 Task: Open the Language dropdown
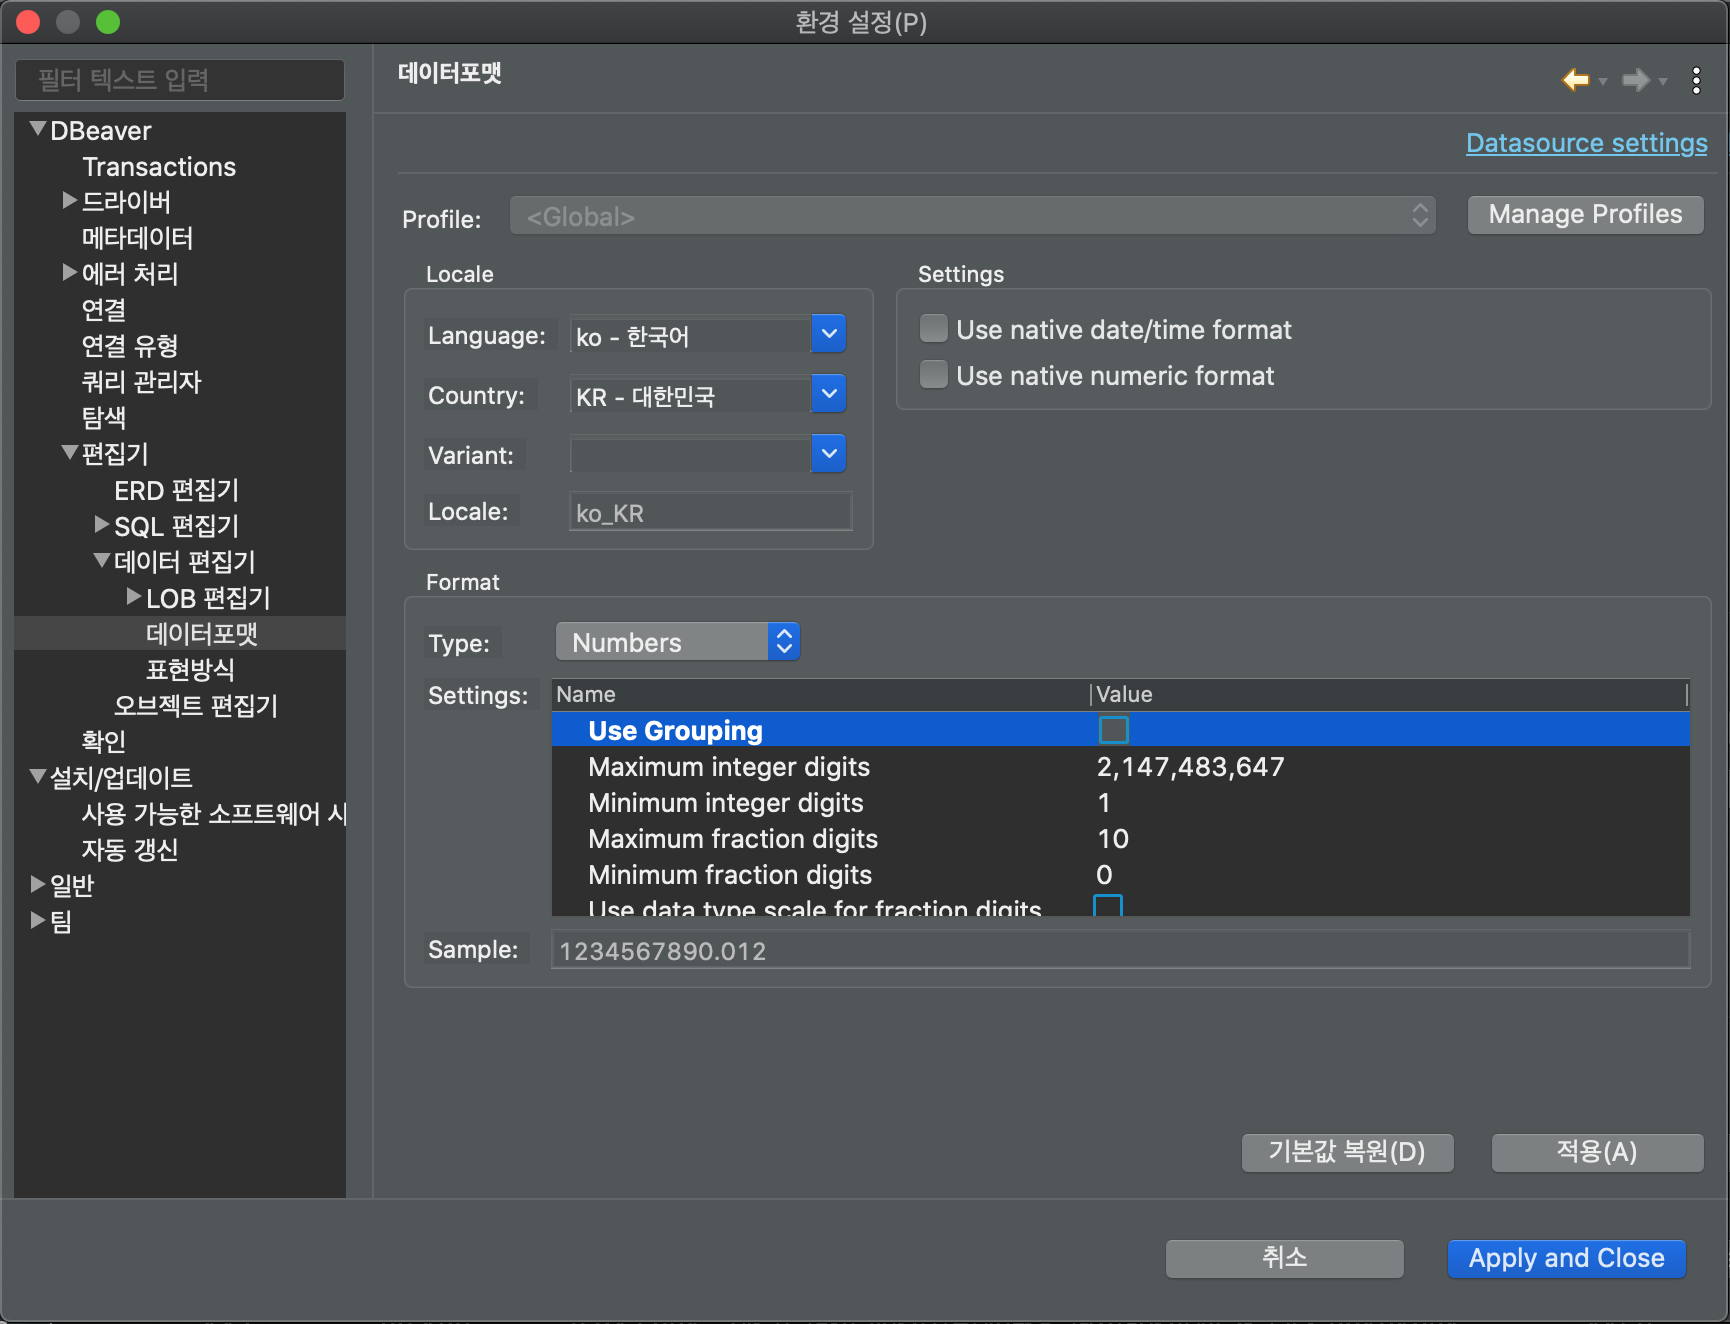click(x=828, y=335)
